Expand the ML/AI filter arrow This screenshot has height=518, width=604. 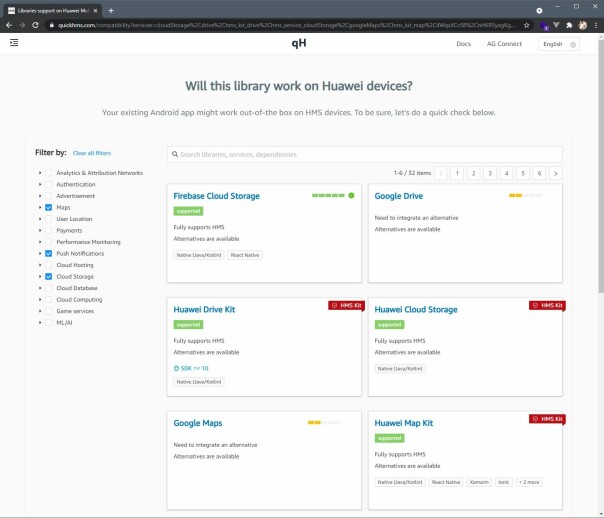pyautogui.click(x=40, y=323)
